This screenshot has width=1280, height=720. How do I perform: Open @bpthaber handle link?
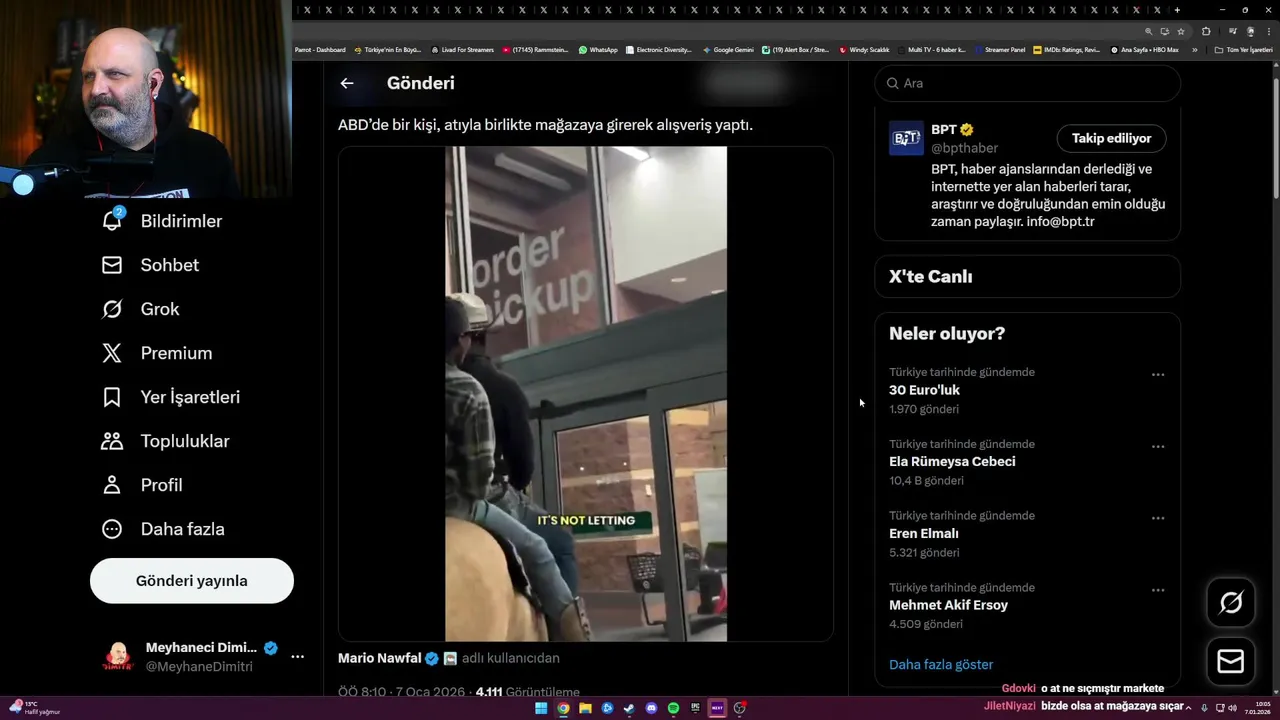964,148
